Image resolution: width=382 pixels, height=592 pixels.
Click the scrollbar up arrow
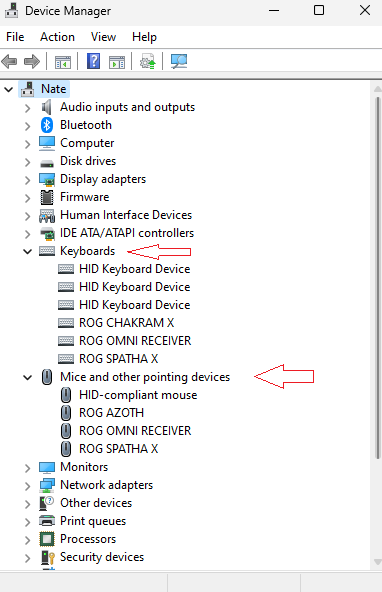(x=377, y=89)
